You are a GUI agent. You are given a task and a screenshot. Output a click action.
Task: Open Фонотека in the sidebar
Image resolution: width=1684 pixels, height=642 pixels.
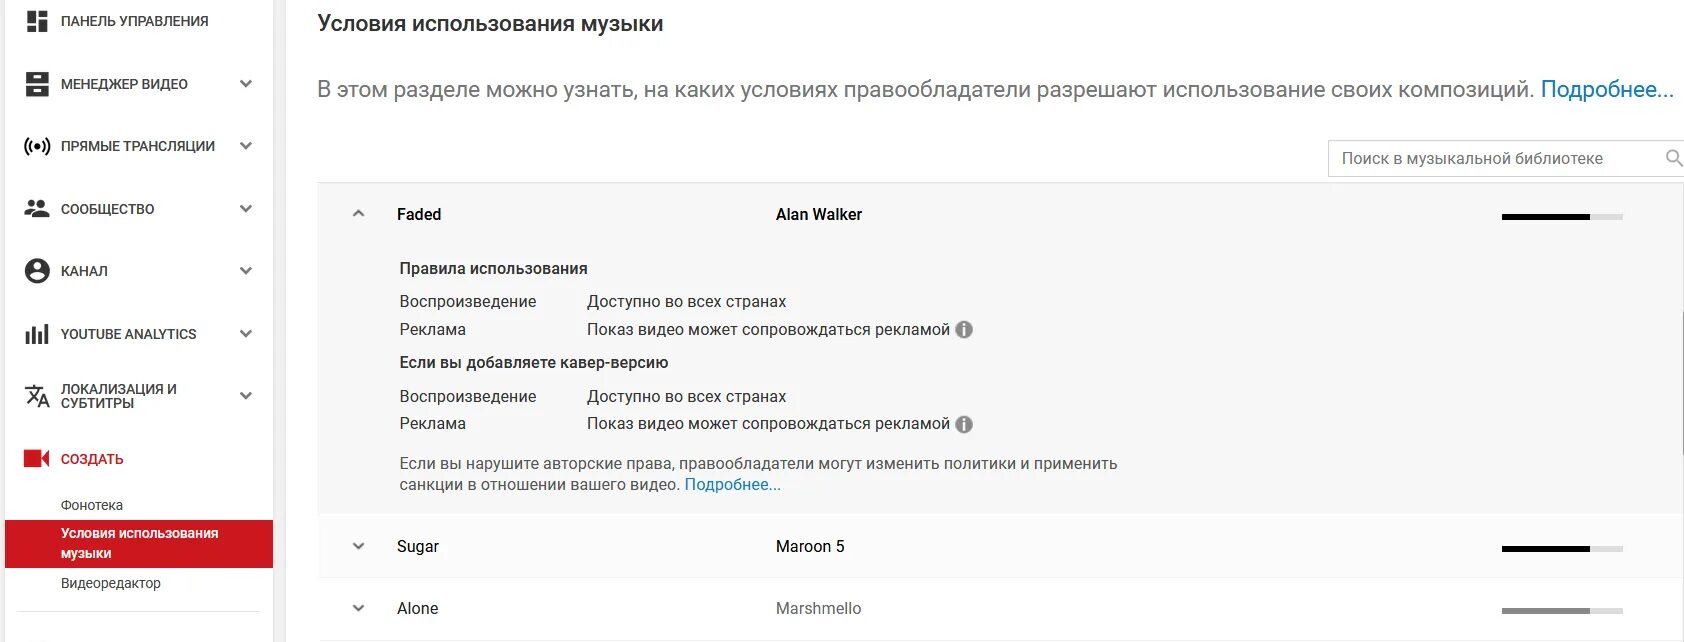(x=92, y=505)
